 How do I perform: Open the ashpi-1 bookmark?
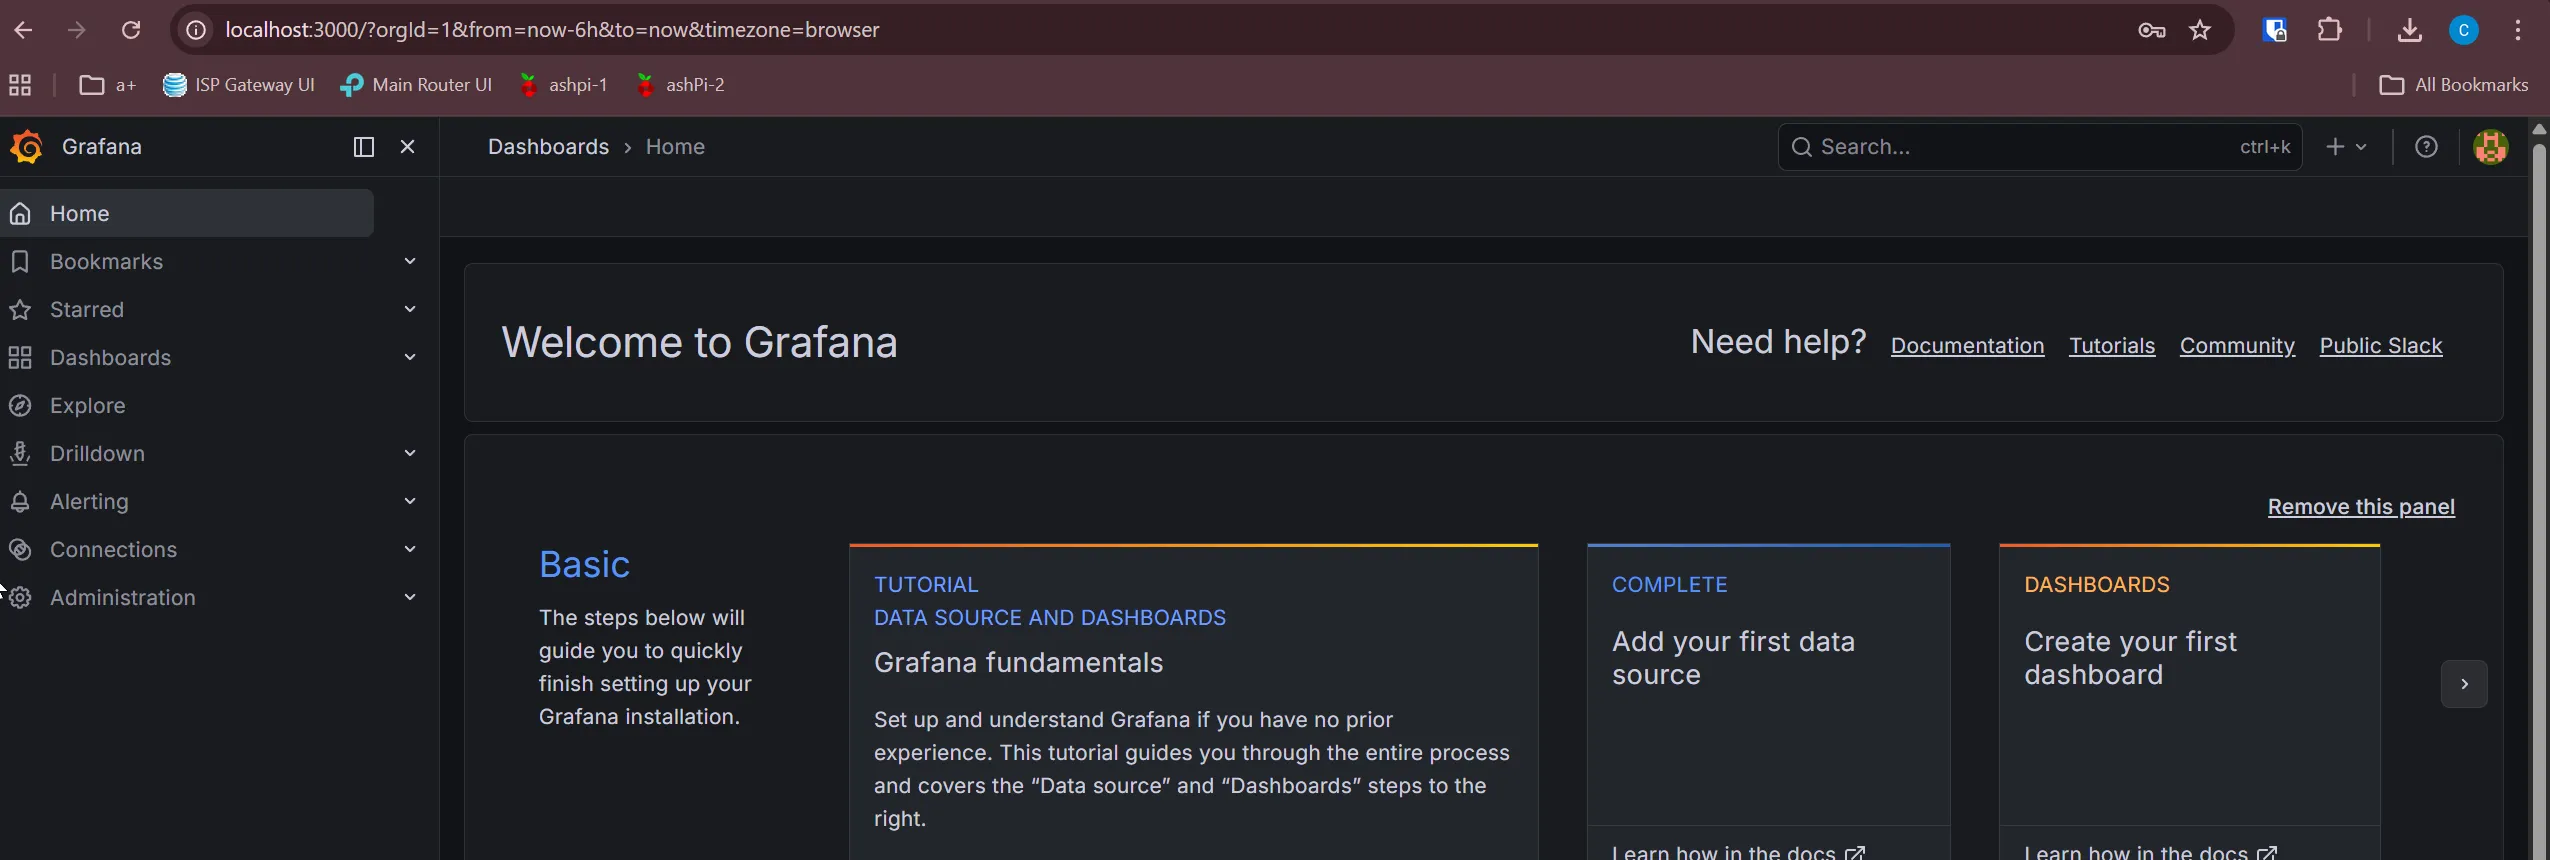[563, 85]
